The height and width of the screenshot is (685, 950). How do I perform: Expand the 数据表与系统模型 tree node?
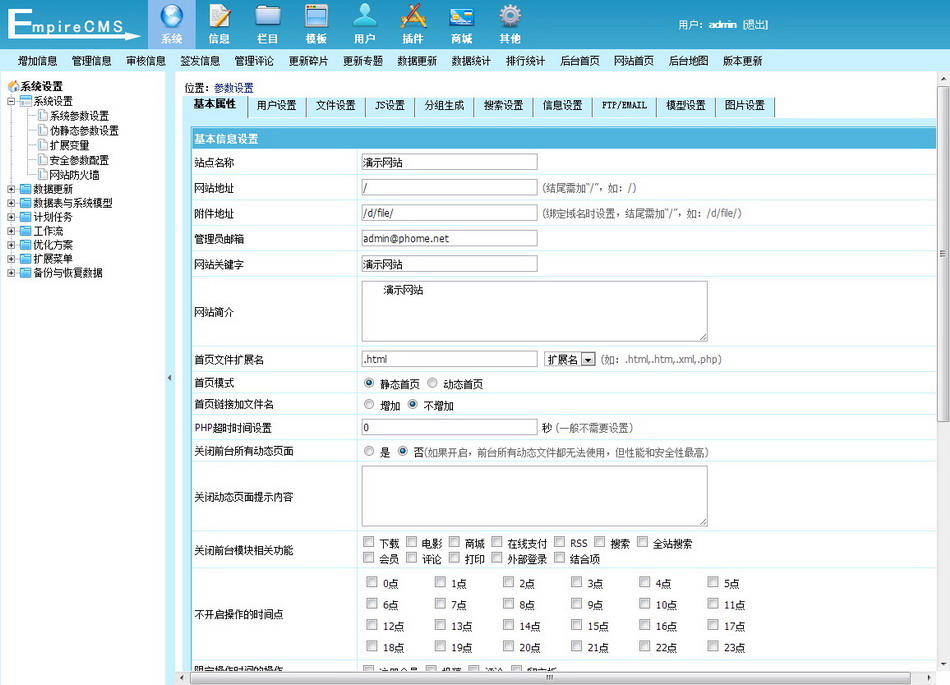tap(11, 203)
